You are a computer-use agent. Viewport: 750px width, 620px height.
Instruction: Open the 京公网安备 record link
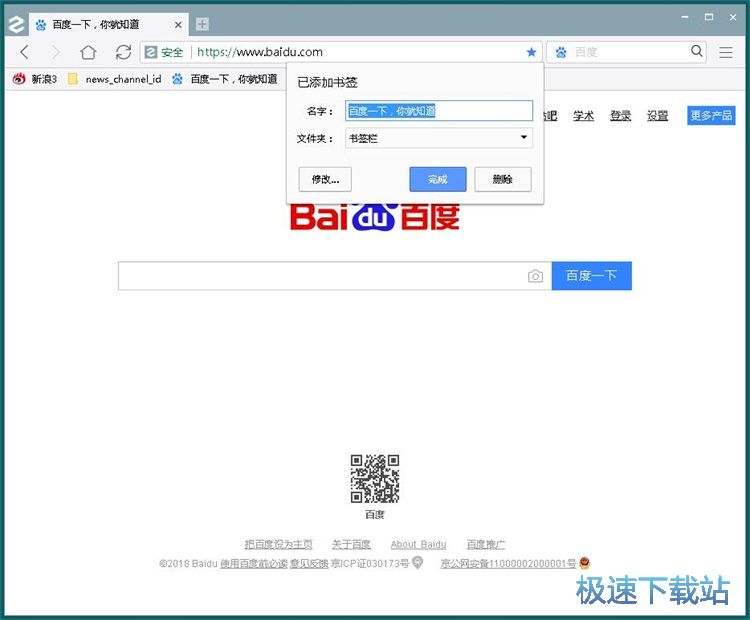coord(508,564)
